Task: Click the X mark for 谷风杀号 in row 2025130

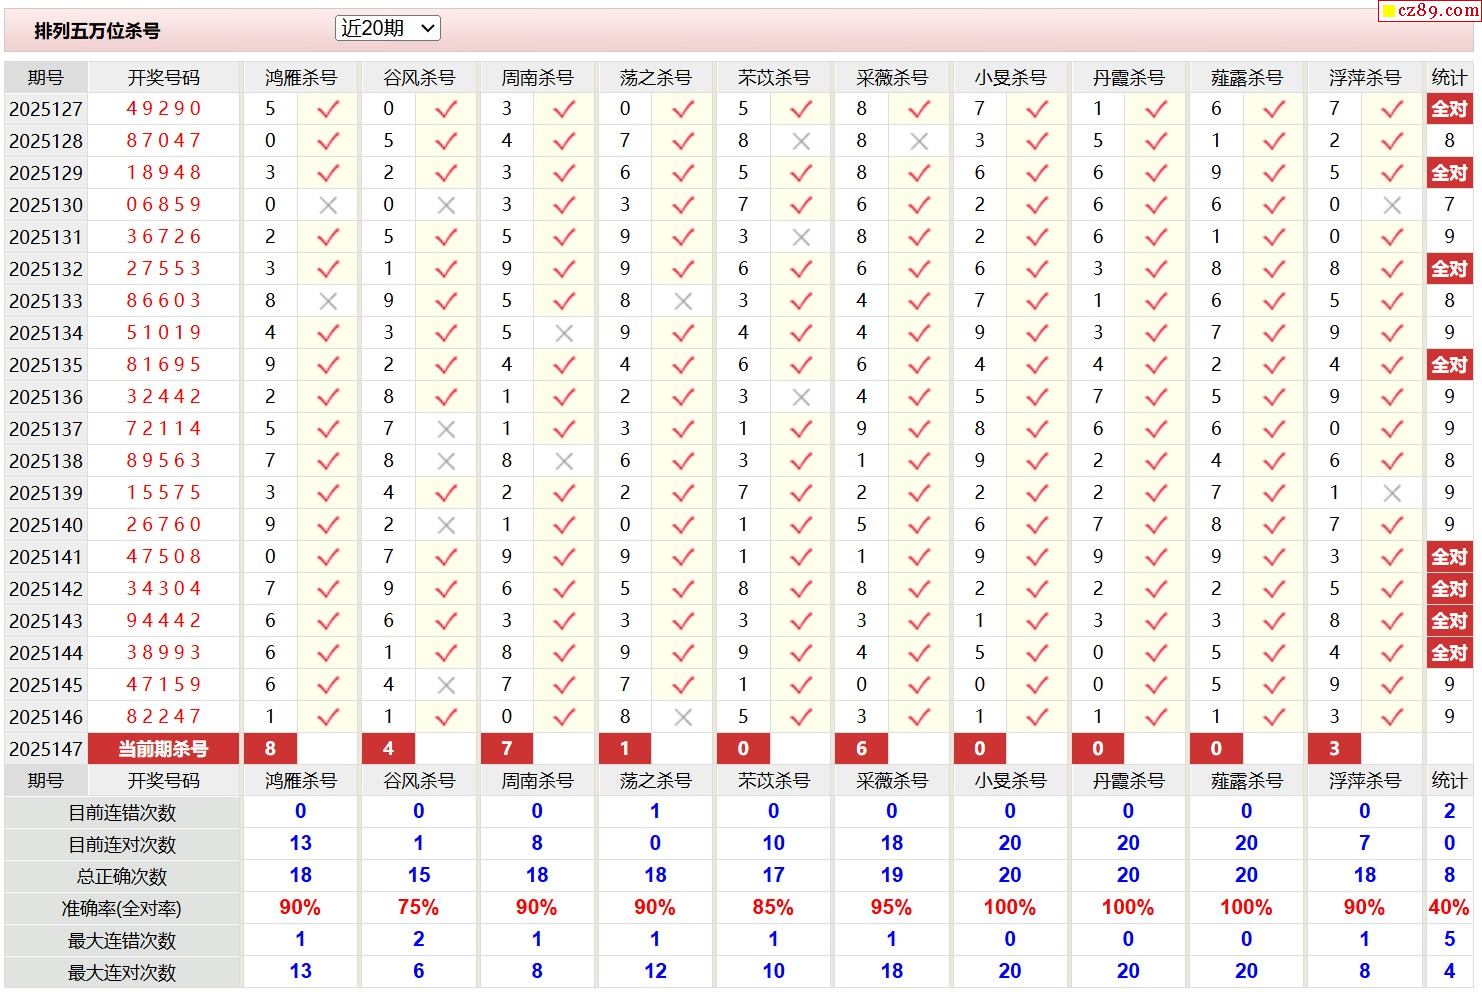Action: click(446, 205)
